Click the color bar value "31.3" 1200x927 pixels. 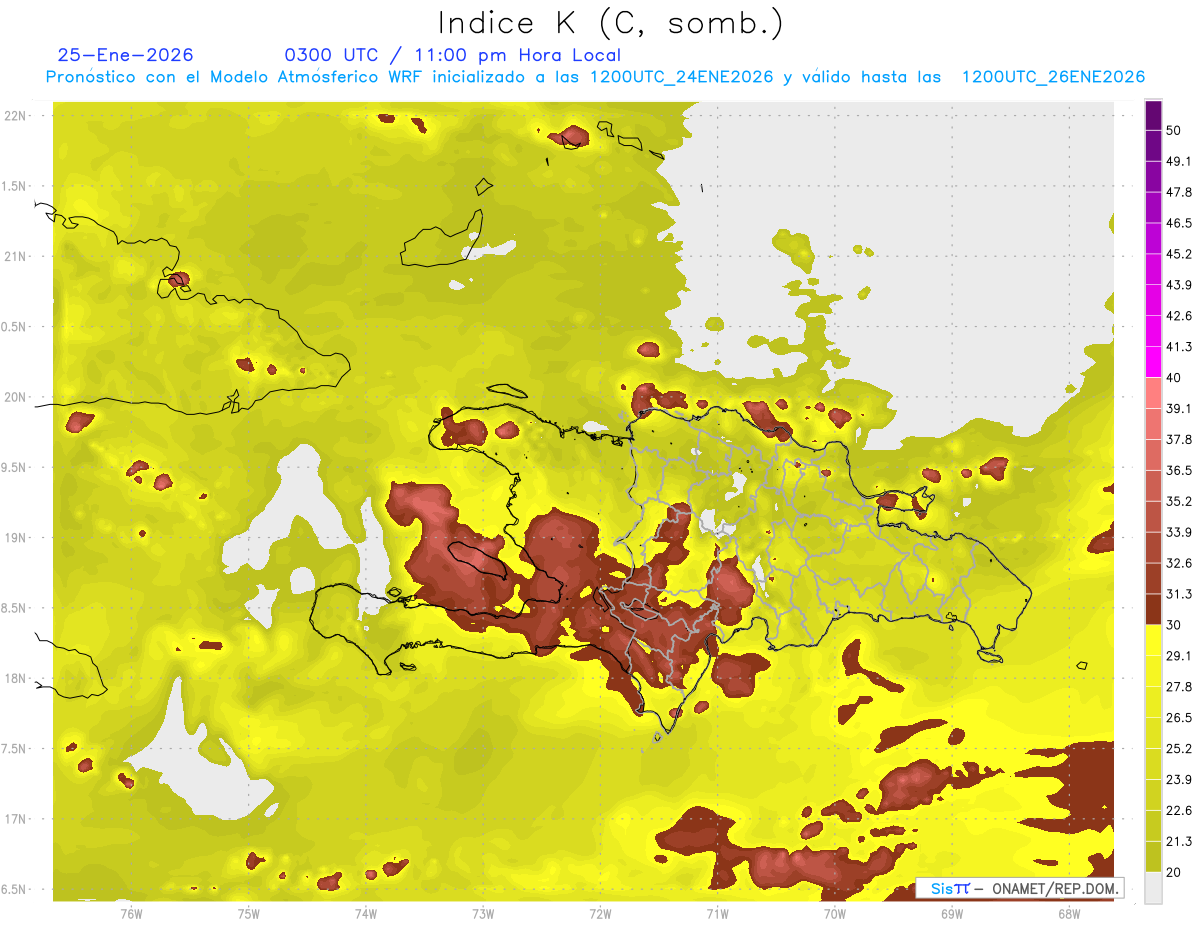1179,594
